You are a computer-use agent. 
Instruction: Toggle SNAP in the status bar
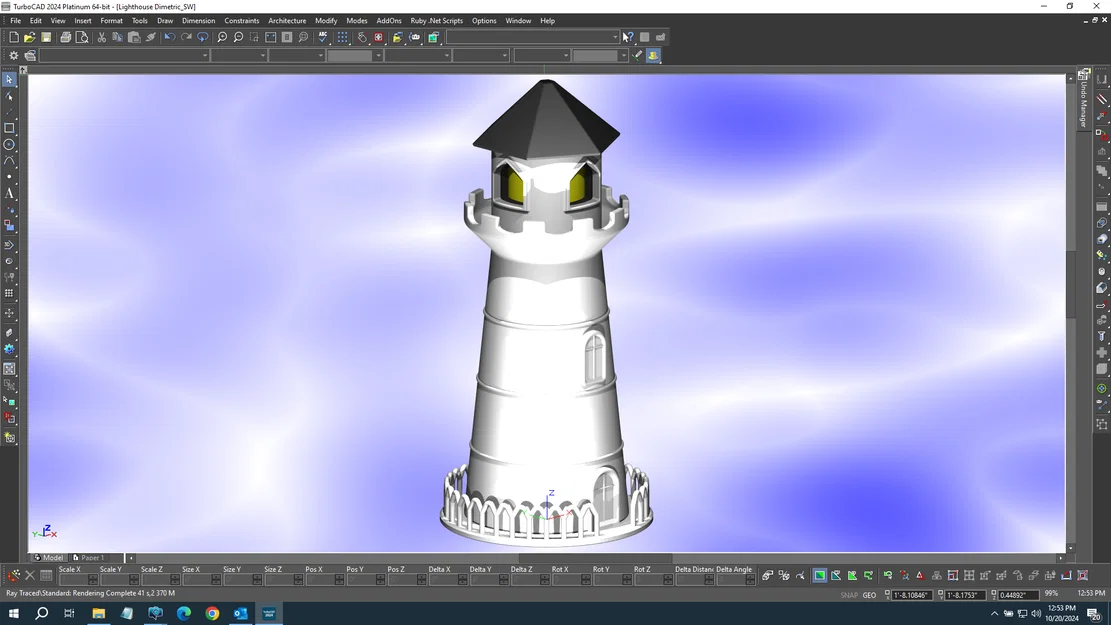click(848, 594)
